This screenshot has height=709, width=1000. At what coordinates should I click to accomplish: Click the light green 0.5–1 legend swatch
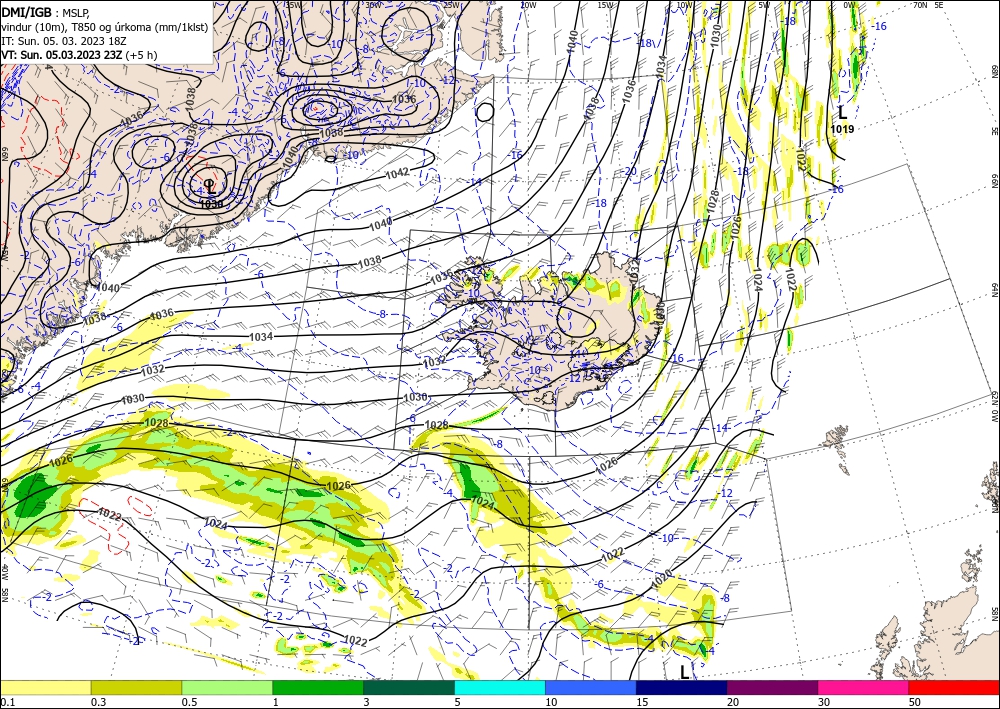coord(227,687)
